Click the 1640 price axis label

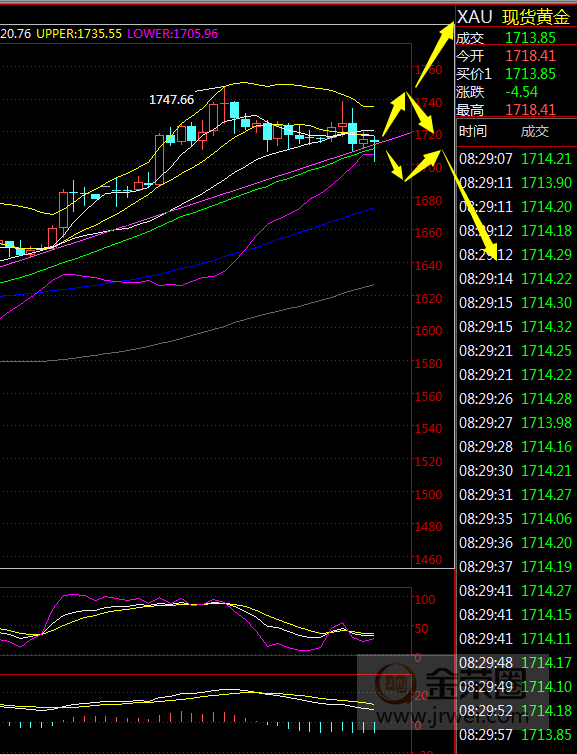429,265
